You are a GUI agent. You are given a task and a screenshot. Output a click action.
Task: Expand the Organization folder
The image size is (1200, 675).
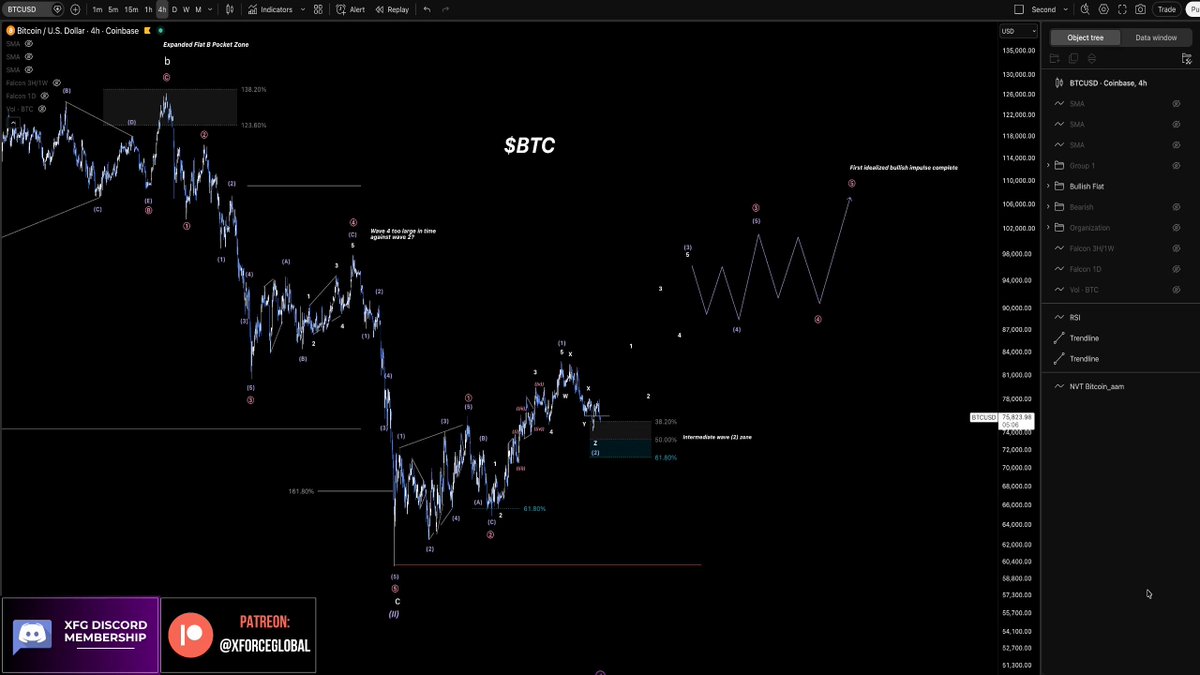pos(1048,227)
